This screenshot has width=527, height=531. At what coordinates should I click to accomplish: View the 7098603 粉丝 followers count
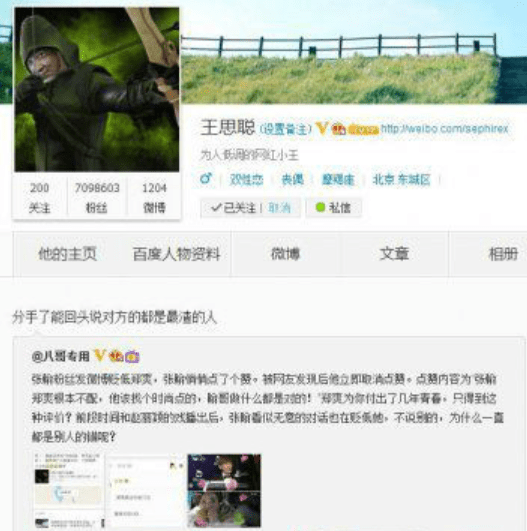click(x=97, y=197)
